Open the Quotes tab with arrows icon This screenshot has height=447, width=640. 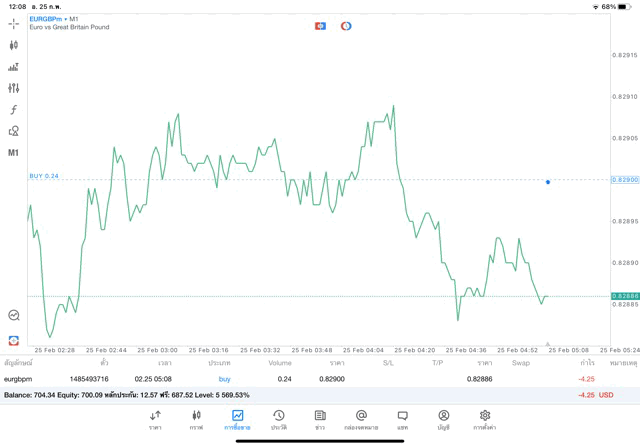(x=155, y=419)
